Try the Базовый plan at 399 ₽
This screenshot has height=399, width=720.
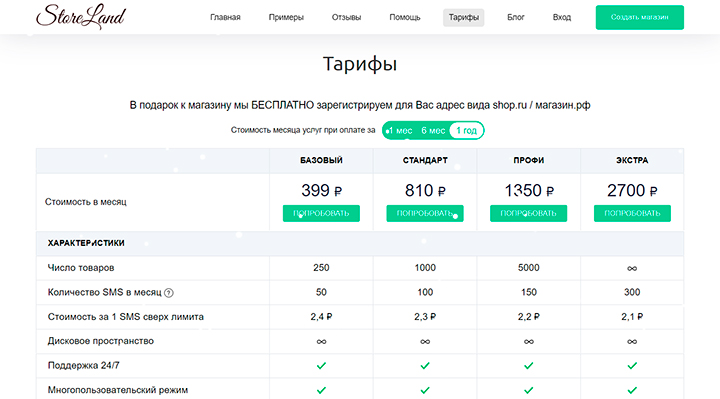(321, 213)
